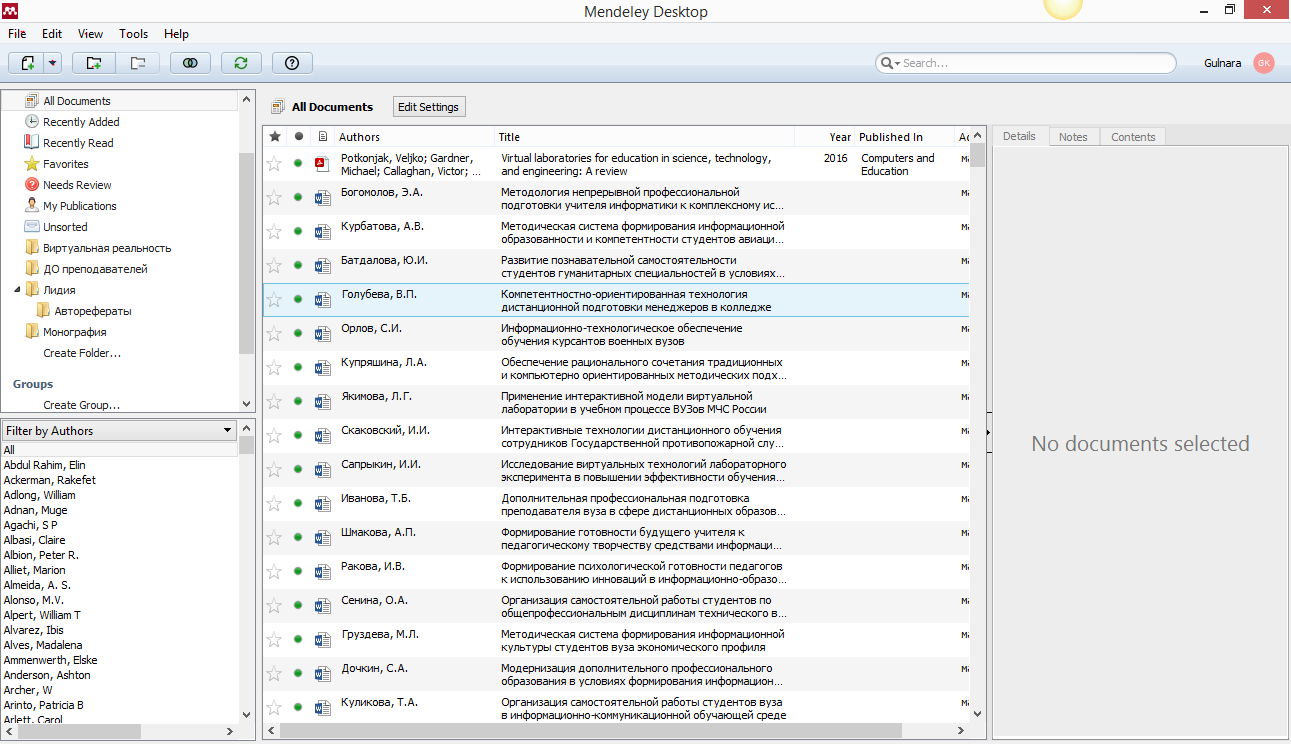Toggle favorite star for Potkonjak row
This screenshot has height=744, width=1291.
tap(274, 164)
